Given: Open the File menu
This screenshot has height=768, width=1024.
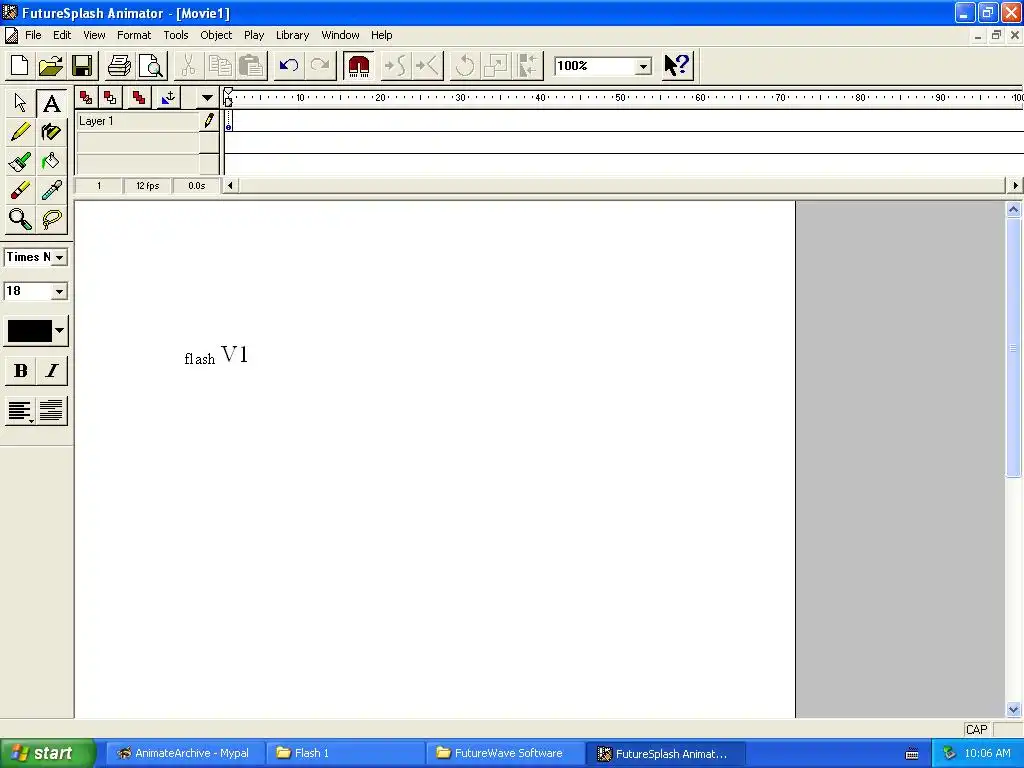Looking at the screenshot, I should coord(33,35).
